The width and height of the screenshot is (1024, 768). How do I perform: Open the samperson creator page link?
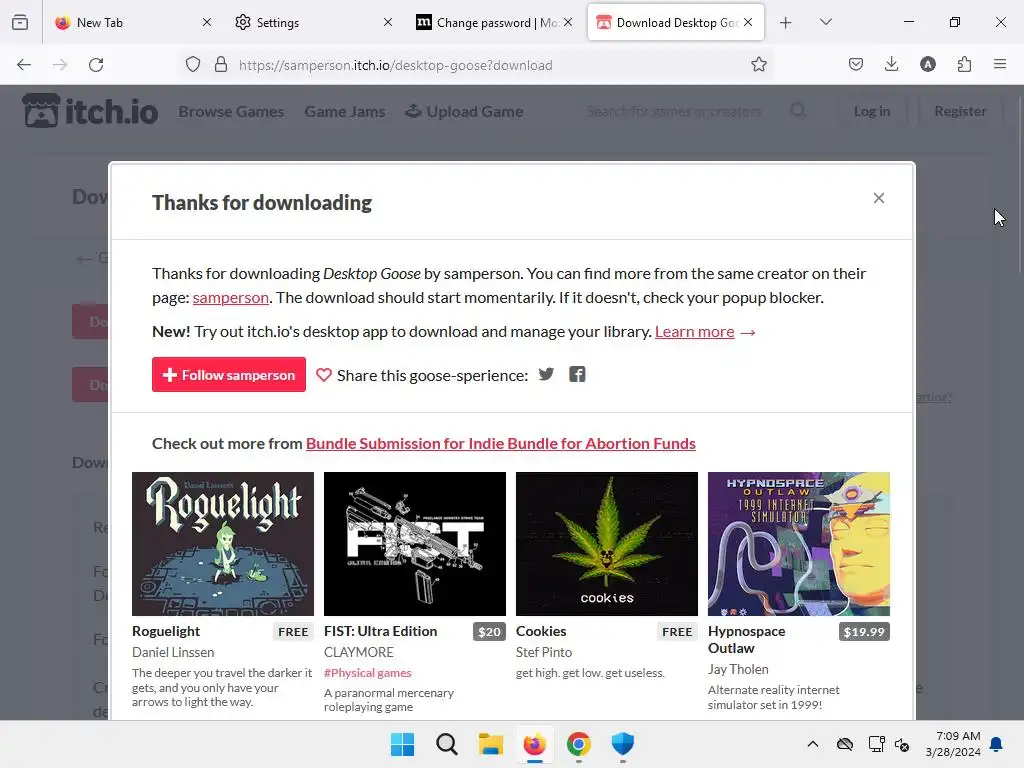(231, 298)
